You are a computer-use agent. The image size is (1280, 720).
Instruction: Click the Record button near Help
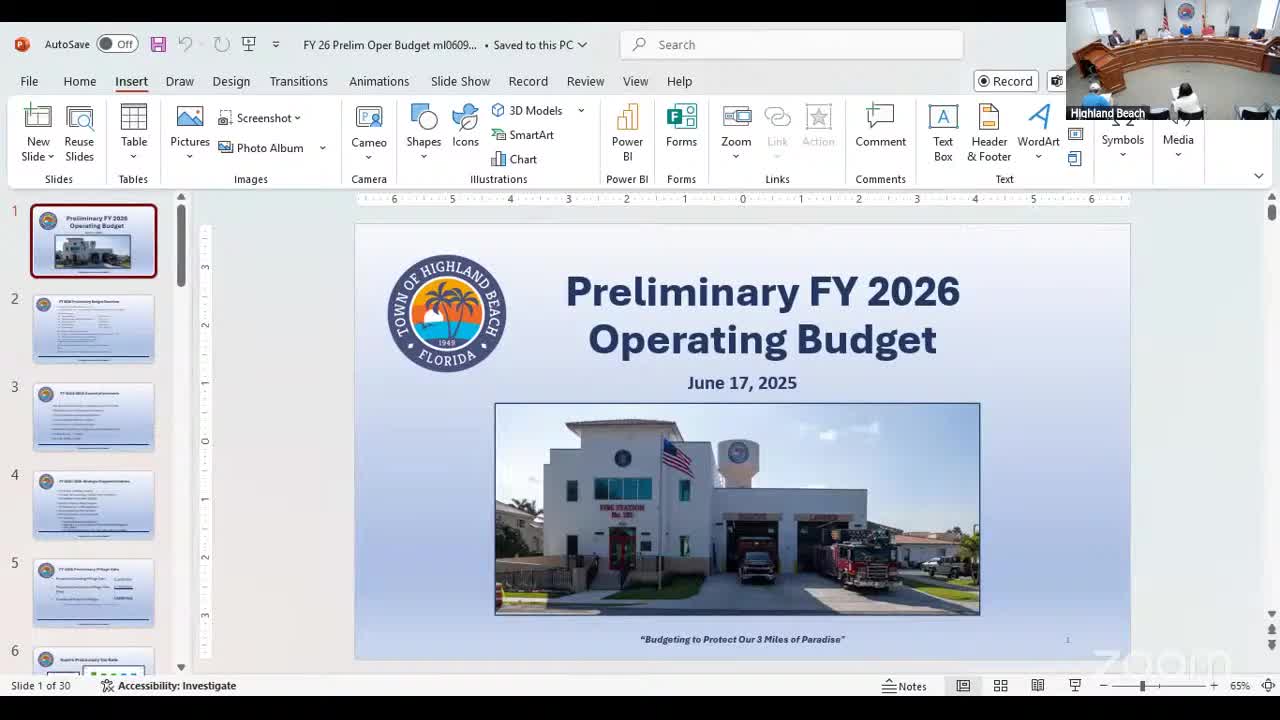pyautogui.click(x=1006, y=81)
